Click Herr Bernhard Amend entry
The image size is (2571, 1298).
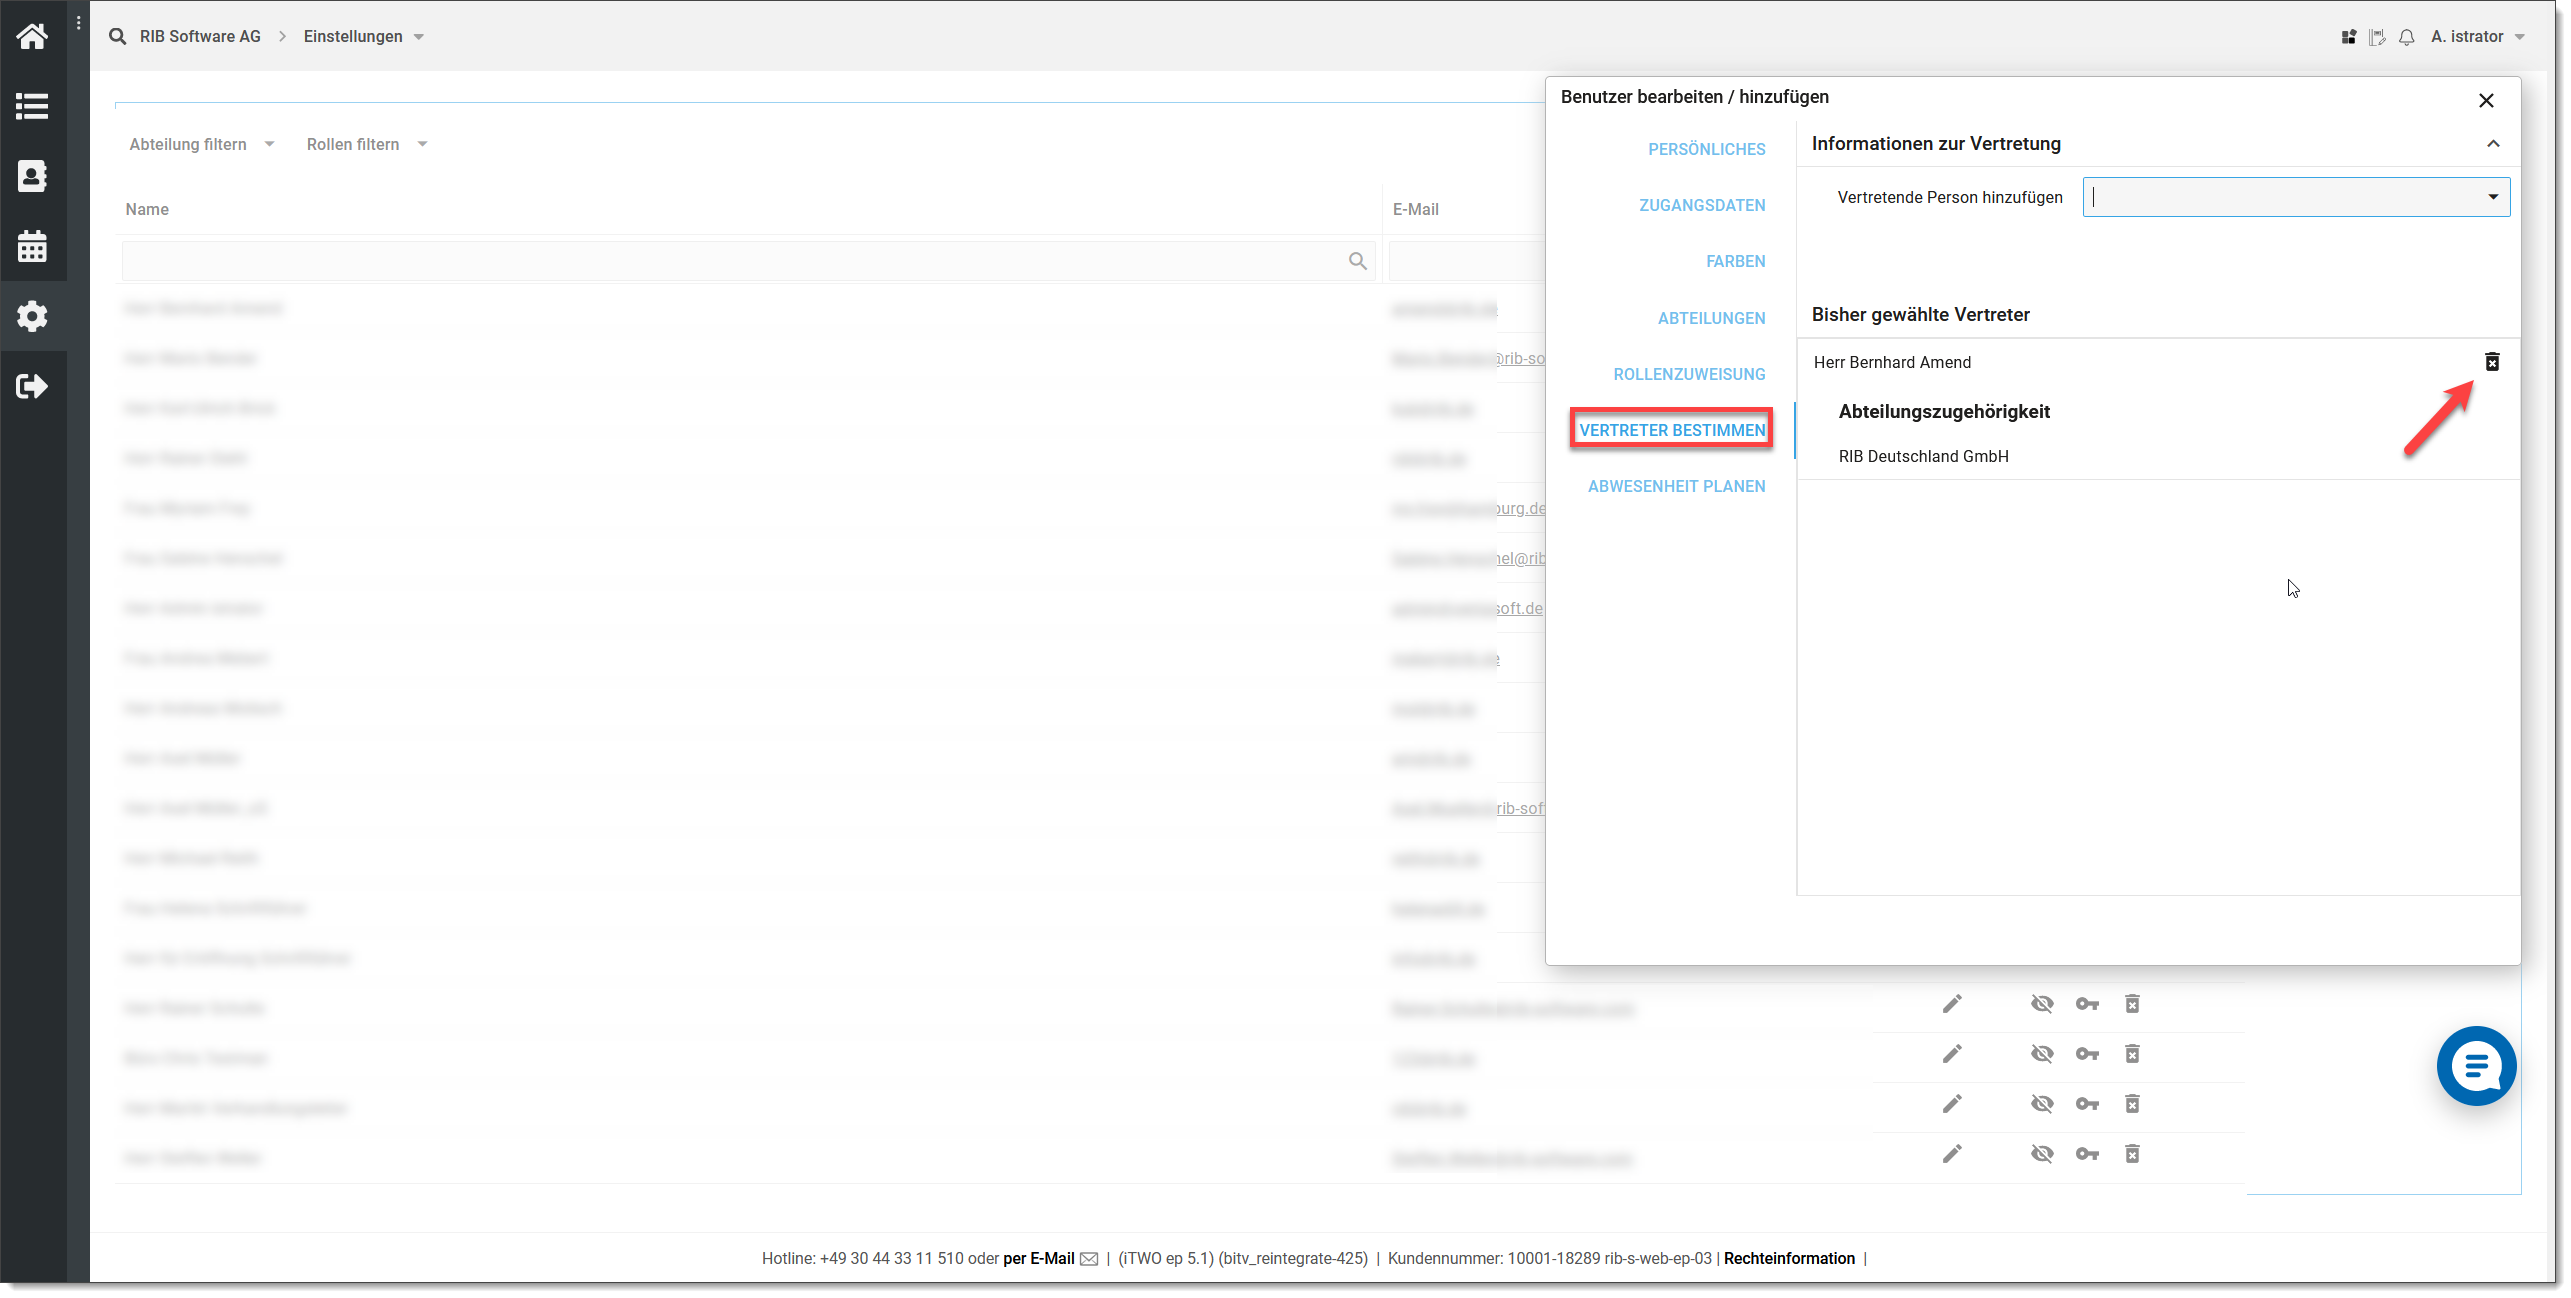(1892, 362)
